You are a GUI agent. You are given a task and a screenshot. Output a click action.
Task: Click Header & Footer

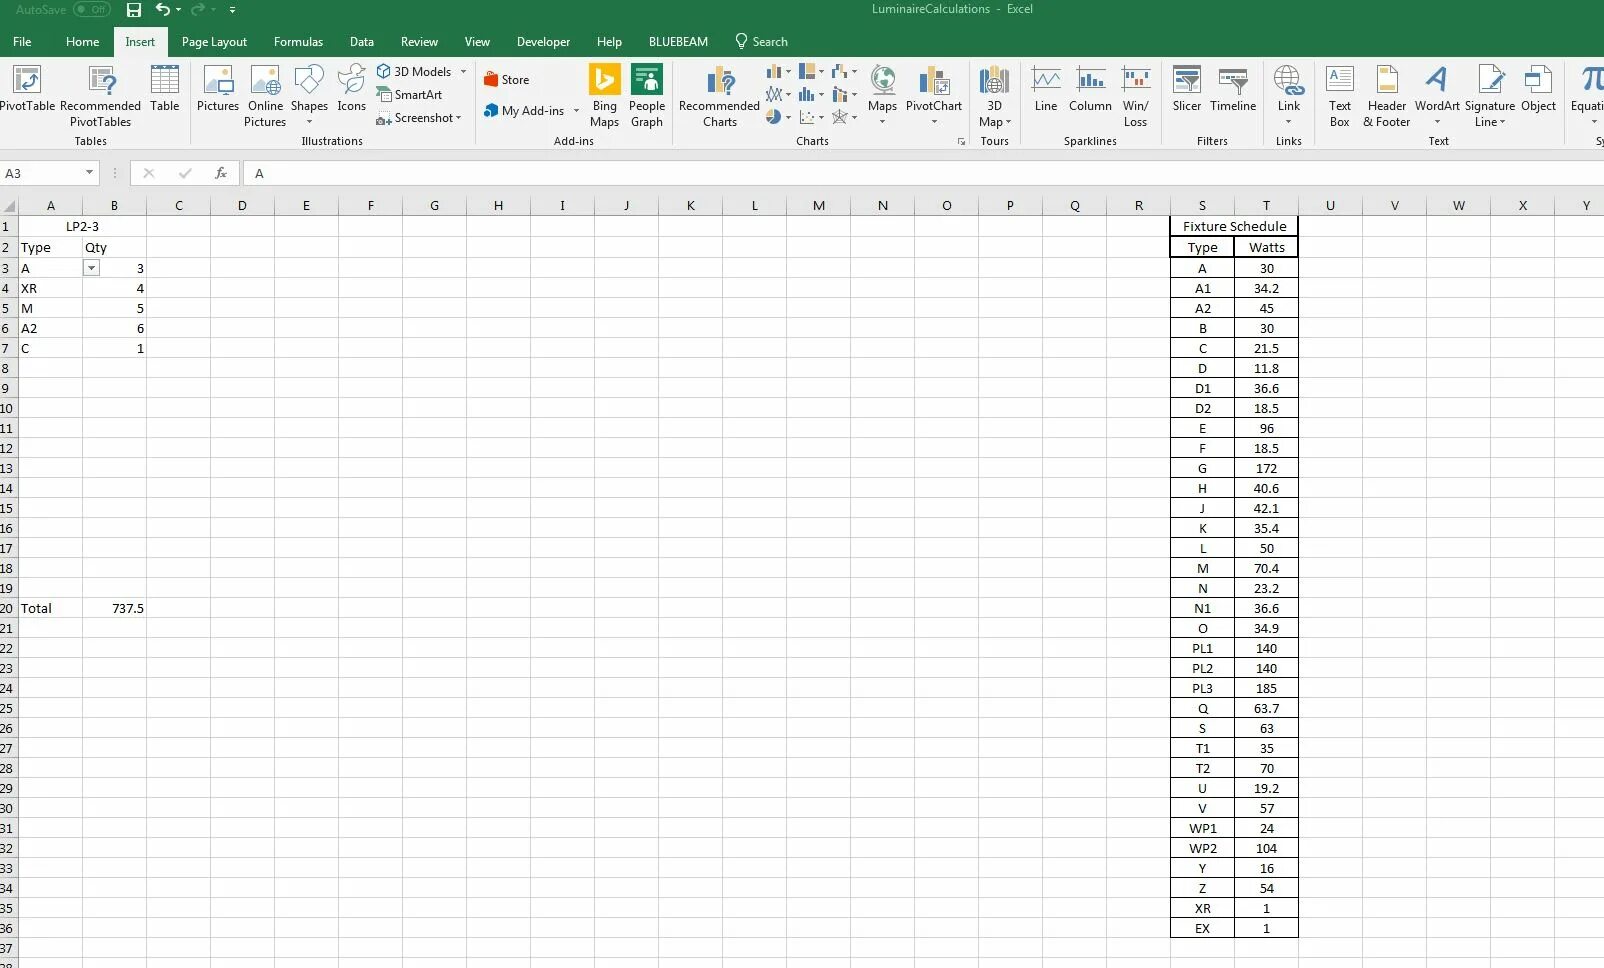(x=1387, y=96)
